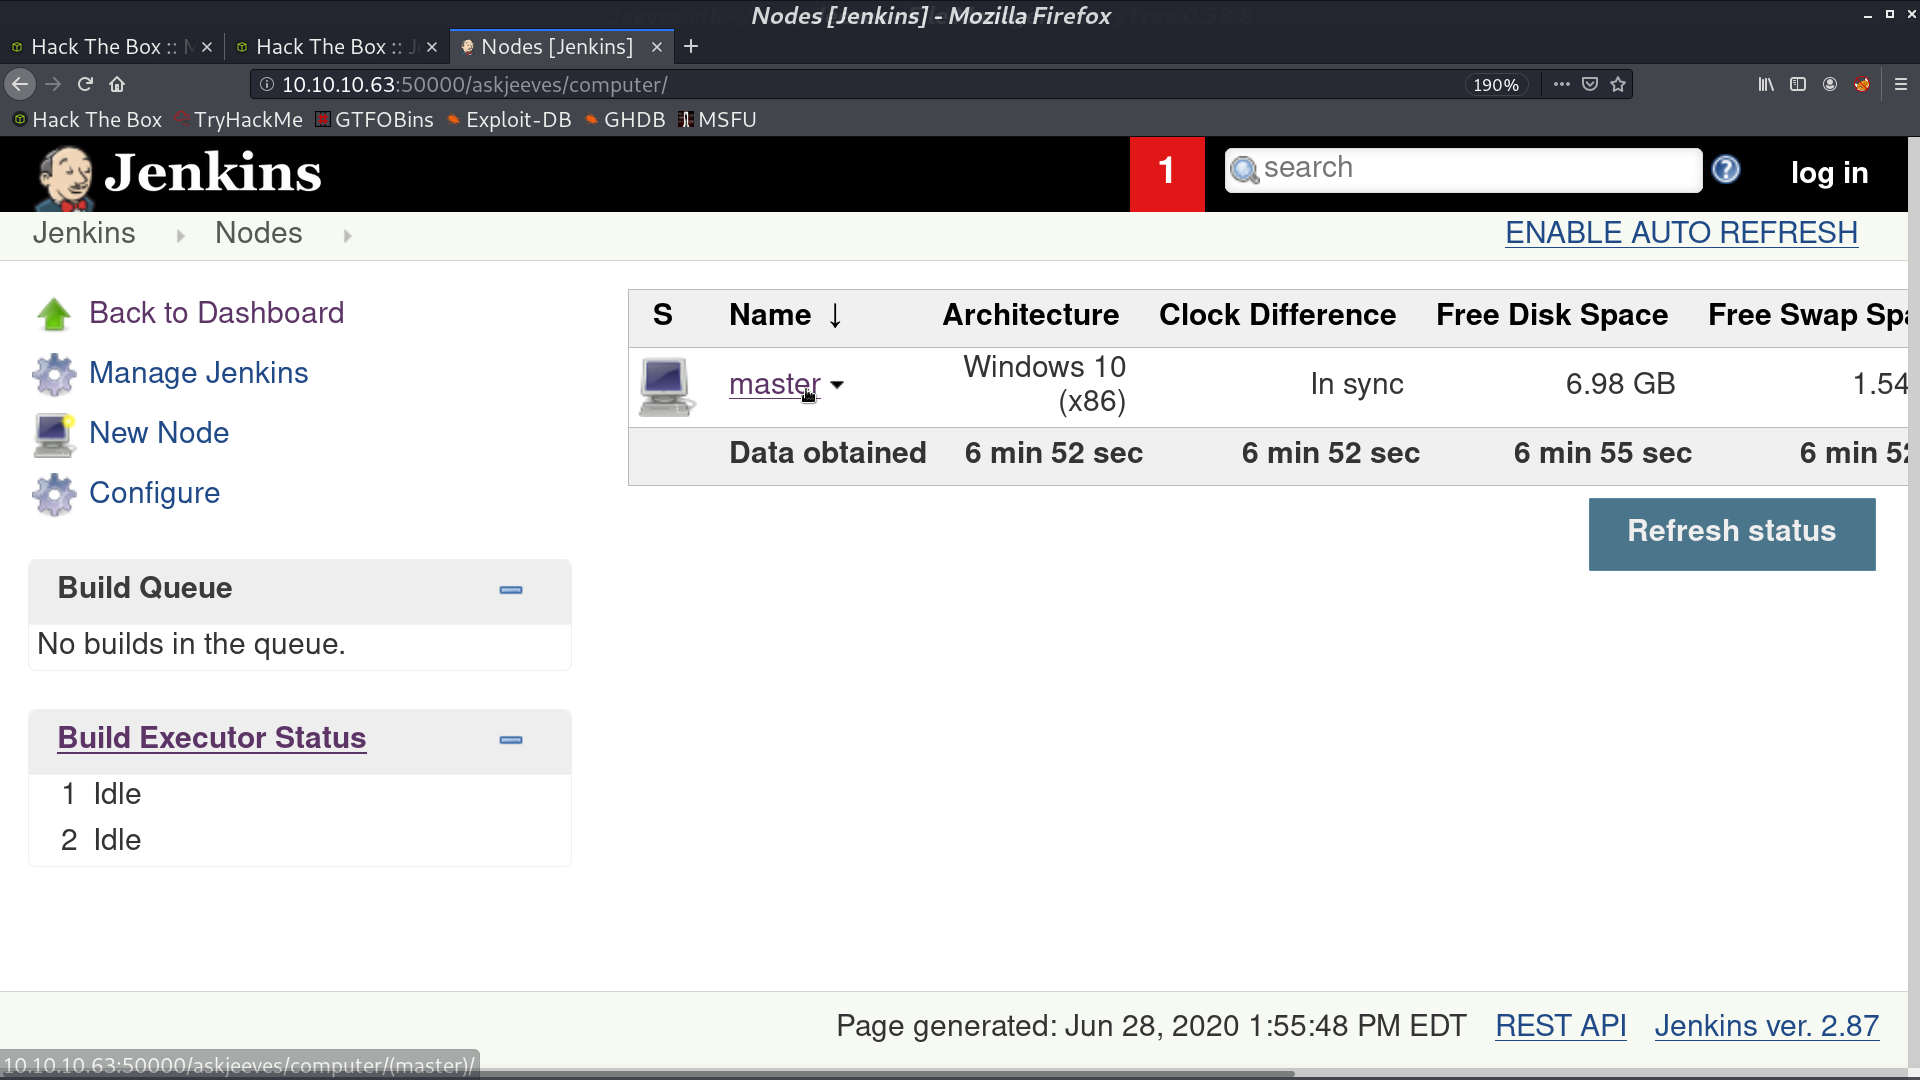The width and height of the screenshot is (1920, 1080).
Task: Close the Nodes [Jenkins] tab
Action: (x=657, y=47)
